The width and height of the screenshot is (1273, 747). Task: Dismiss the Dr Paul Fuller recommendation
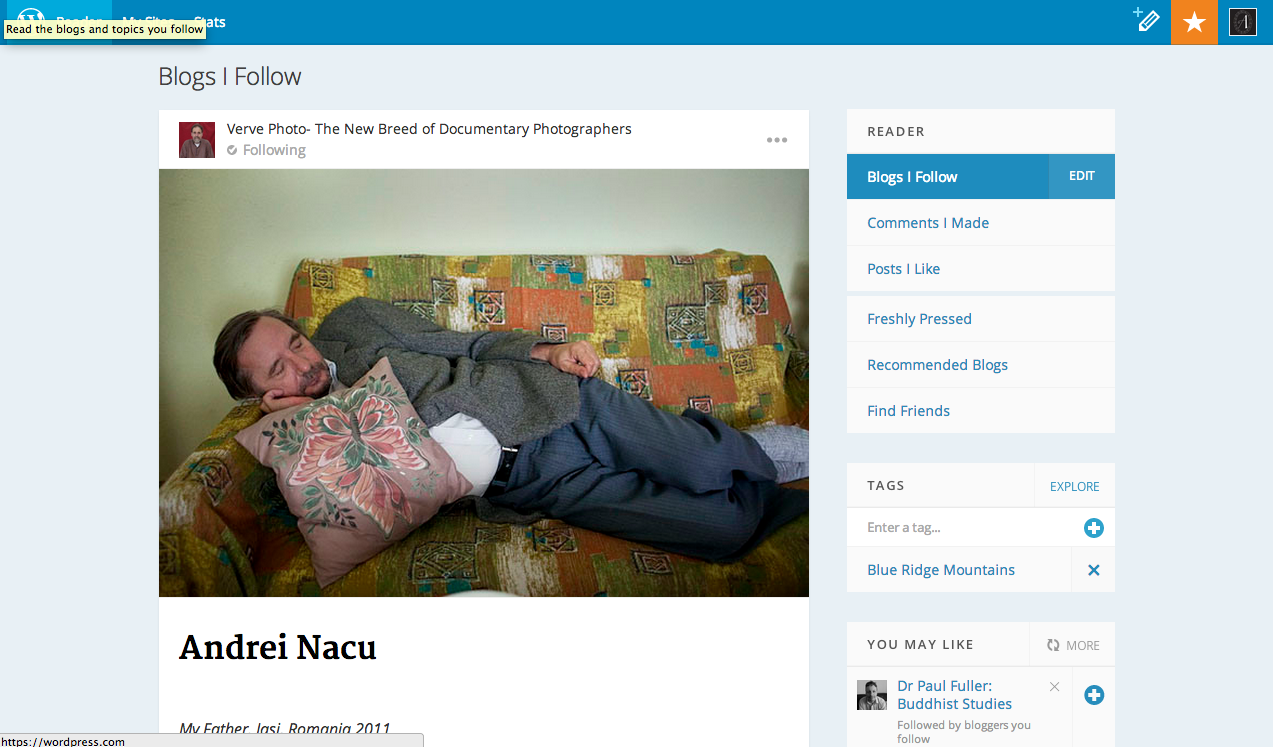[x=1054, y=687]
